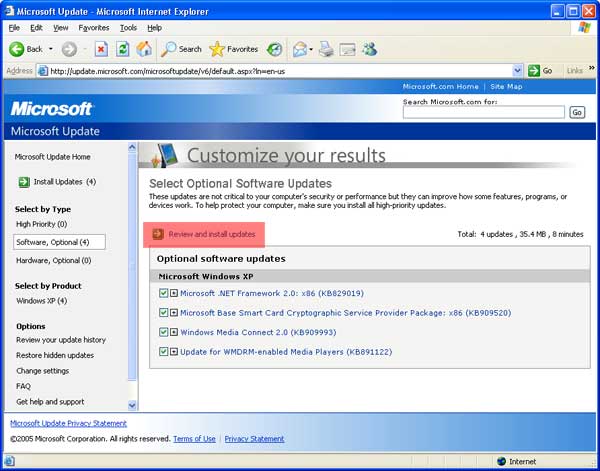Uncheck the Base Smart Card Cryptographic update
Image resolution: width=600 pixels, height=471 pixels.
[x=163, y=313]
